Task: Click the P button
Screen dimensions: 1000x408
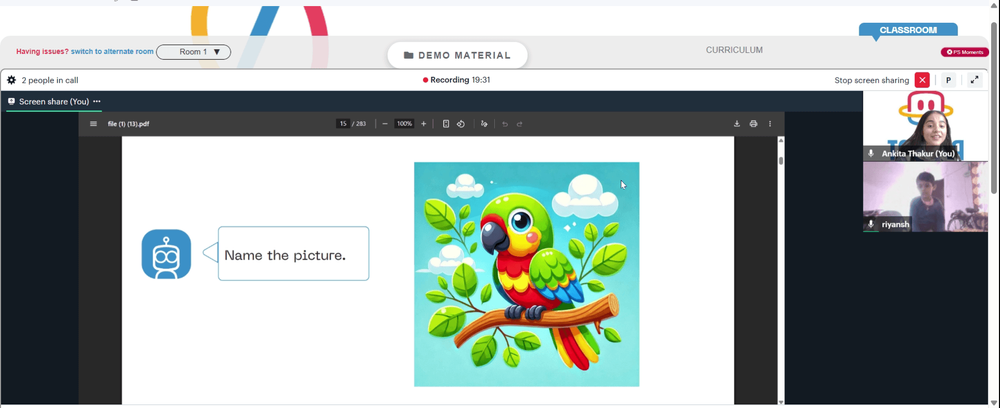Action: coord(948,80)
